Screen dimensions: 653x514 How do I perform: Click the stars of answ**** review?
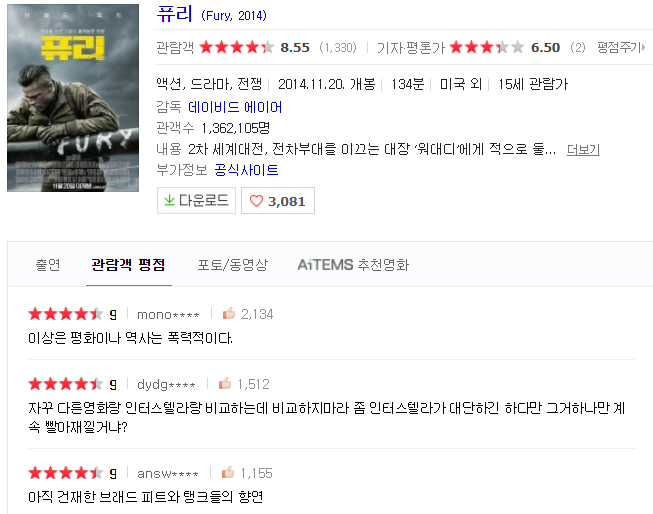[x=65, y=473]
